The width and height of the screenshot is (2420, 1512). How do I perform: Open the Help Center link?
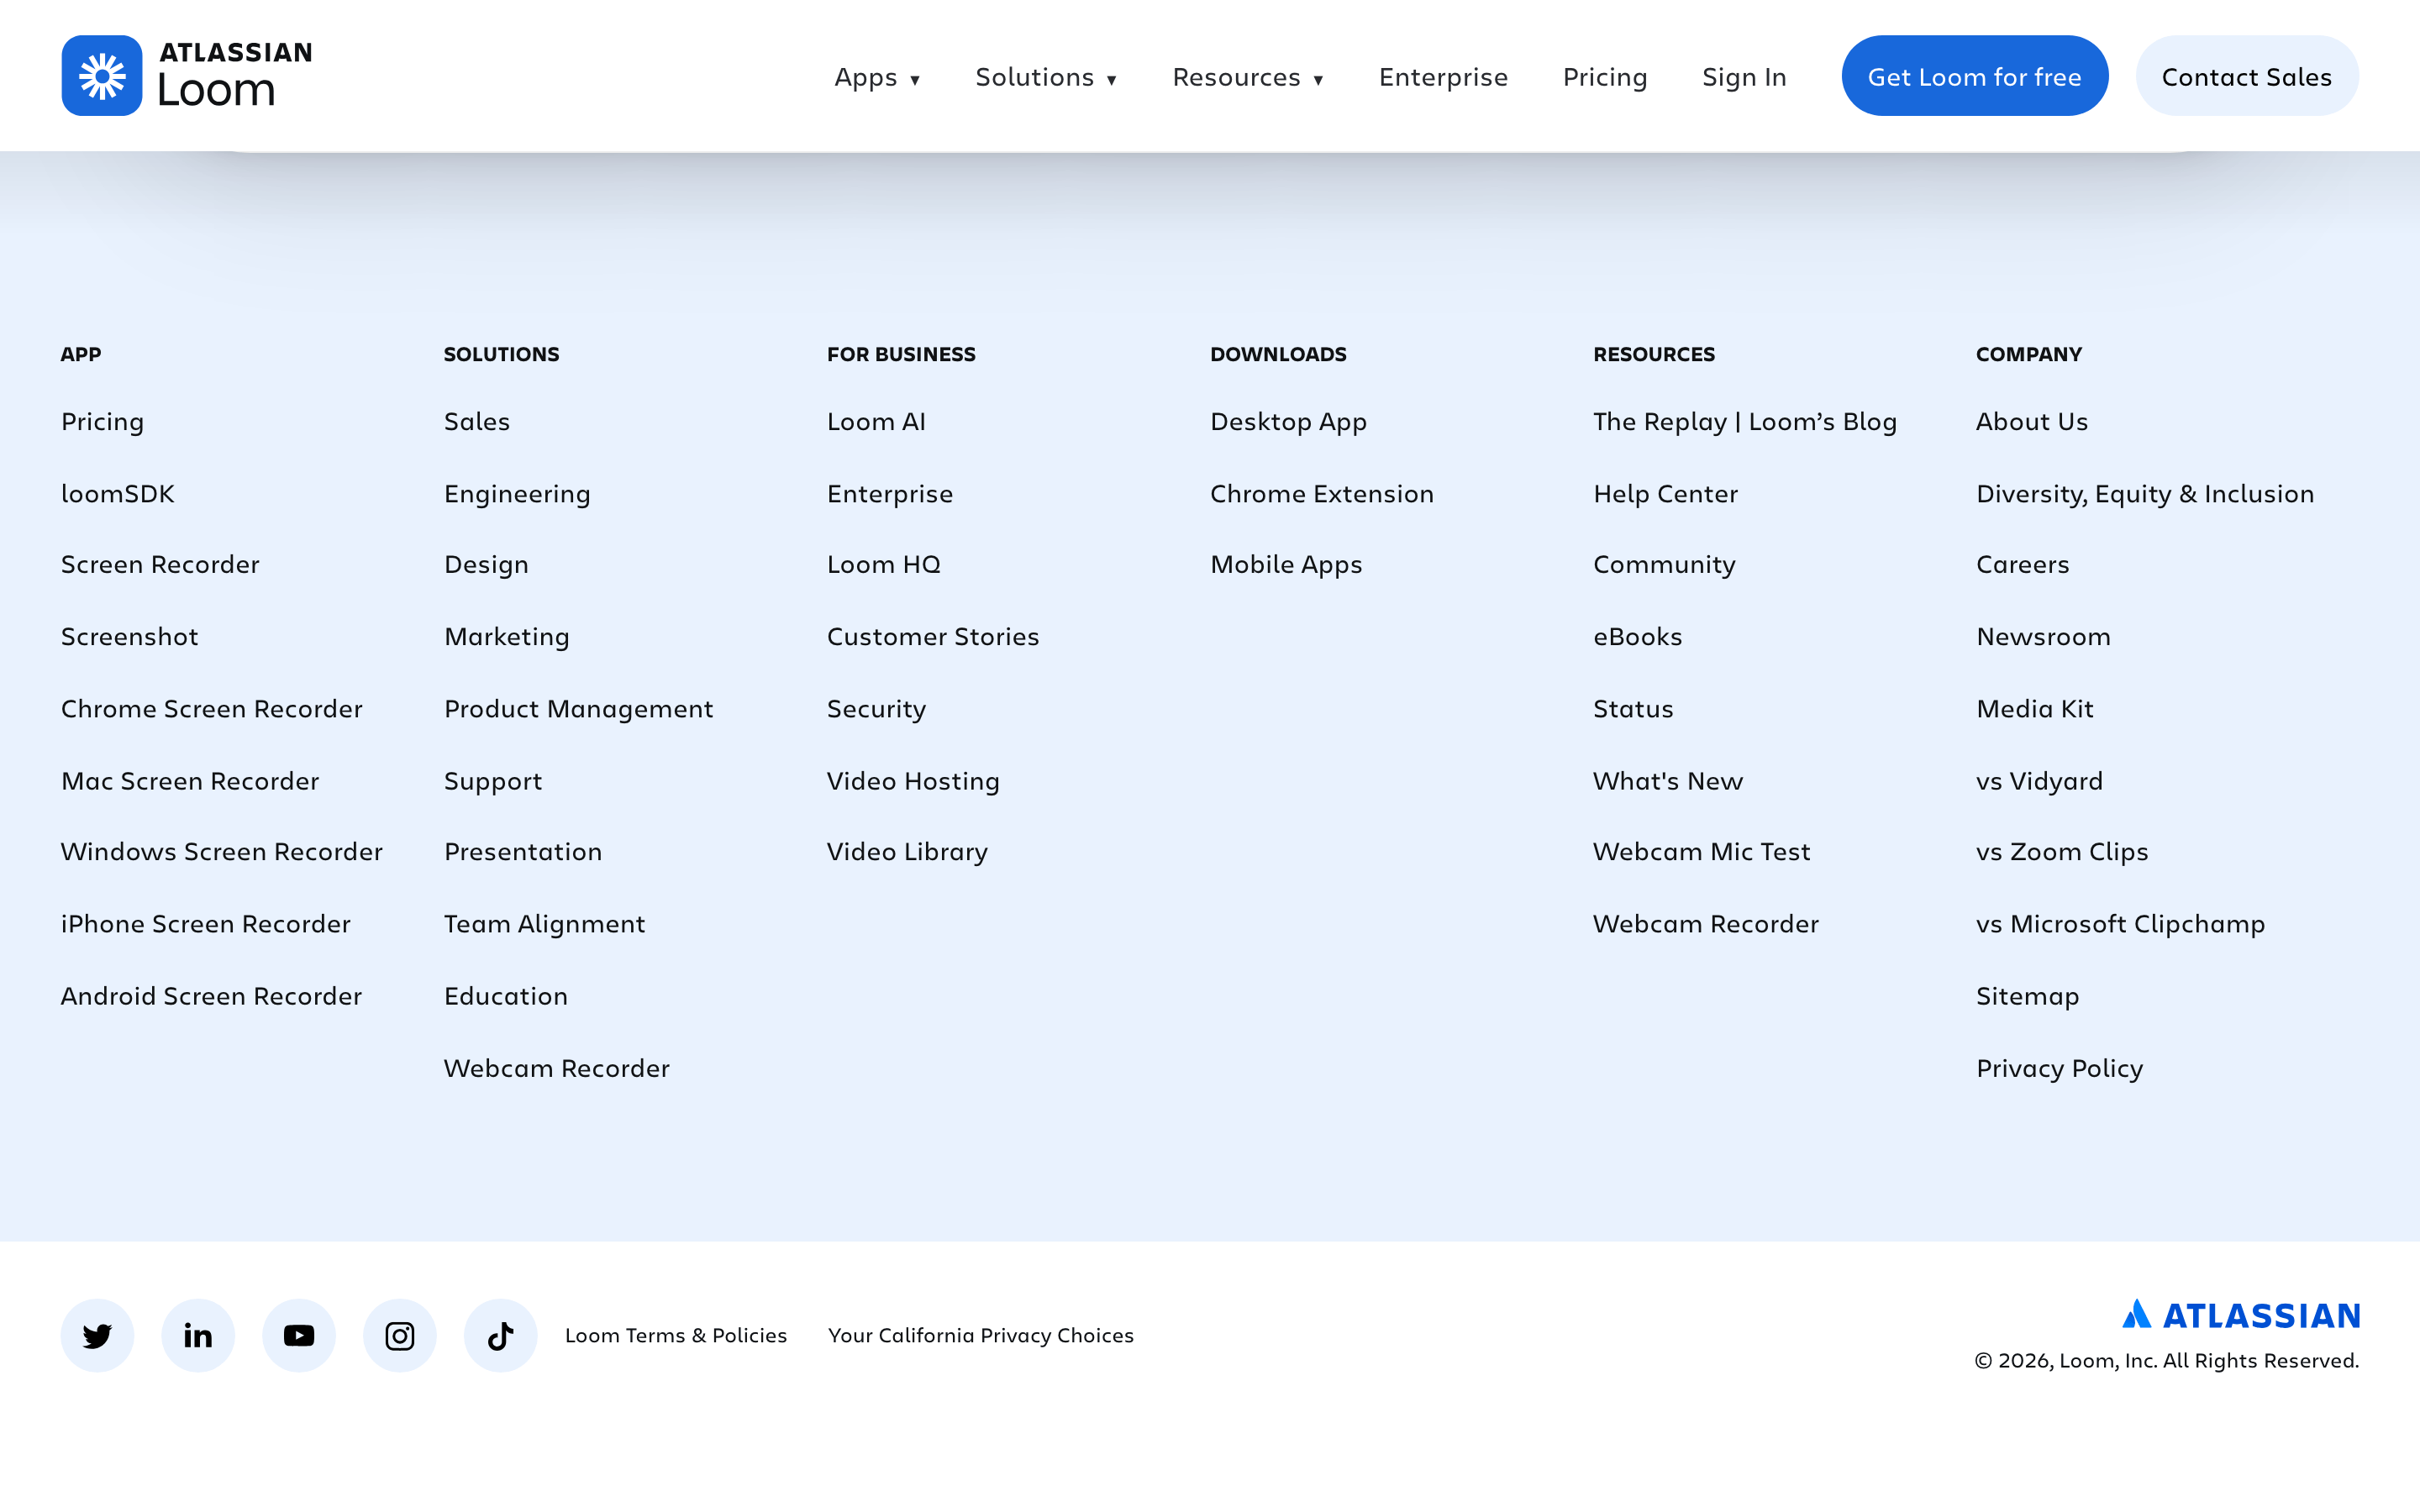click(x=1666, y=494)
